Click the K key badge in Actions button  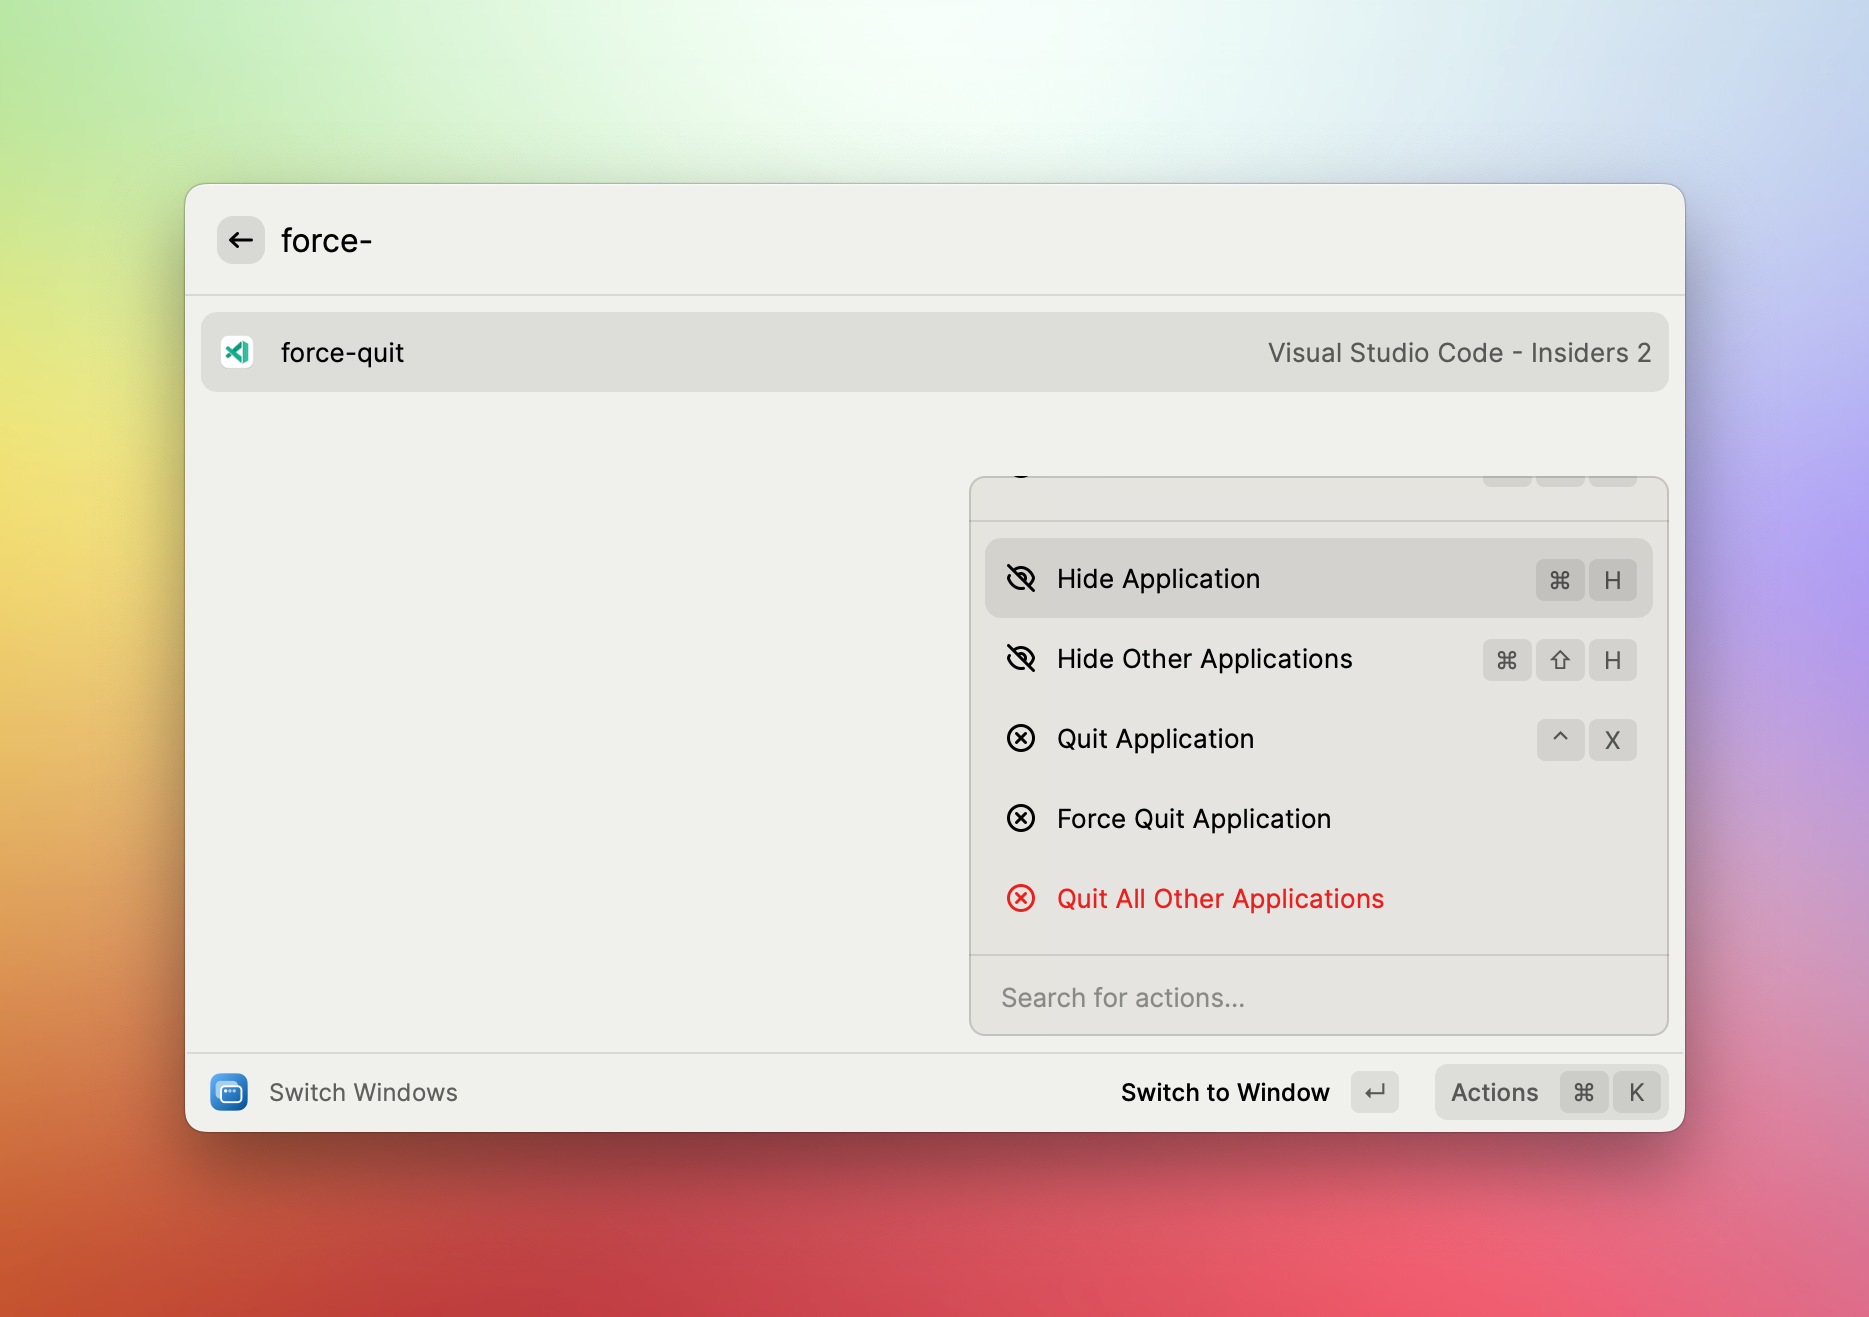pyautogui.click(x=1637, y=1092)
